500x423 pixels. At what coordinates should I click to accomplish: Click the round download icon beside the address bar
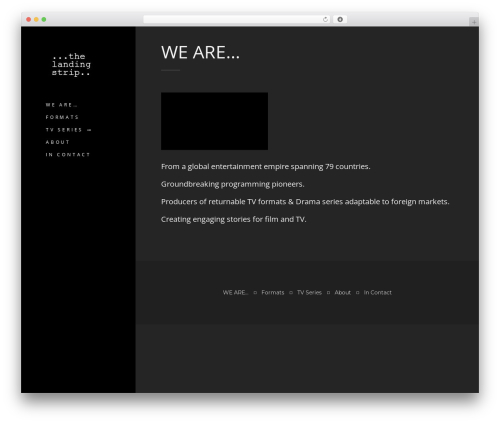[340, 19]
